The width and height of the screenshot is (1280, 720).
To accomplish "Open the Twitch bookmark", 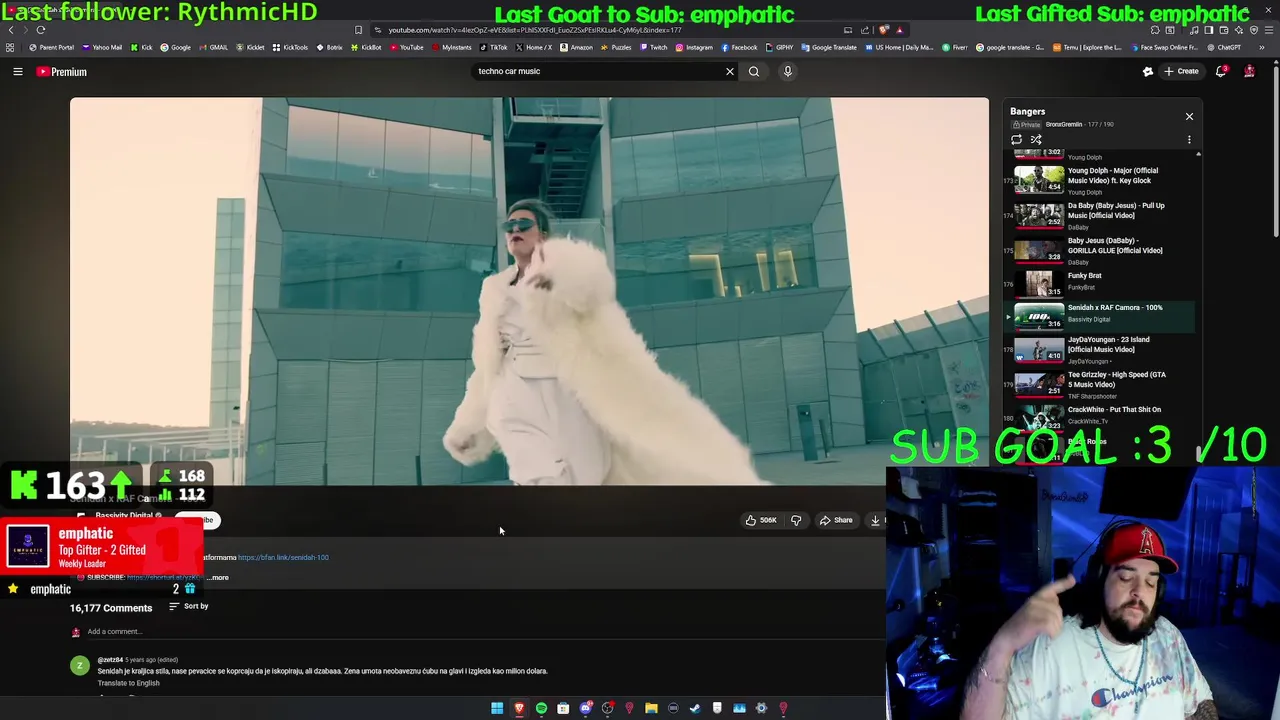I will click(654, 47).
